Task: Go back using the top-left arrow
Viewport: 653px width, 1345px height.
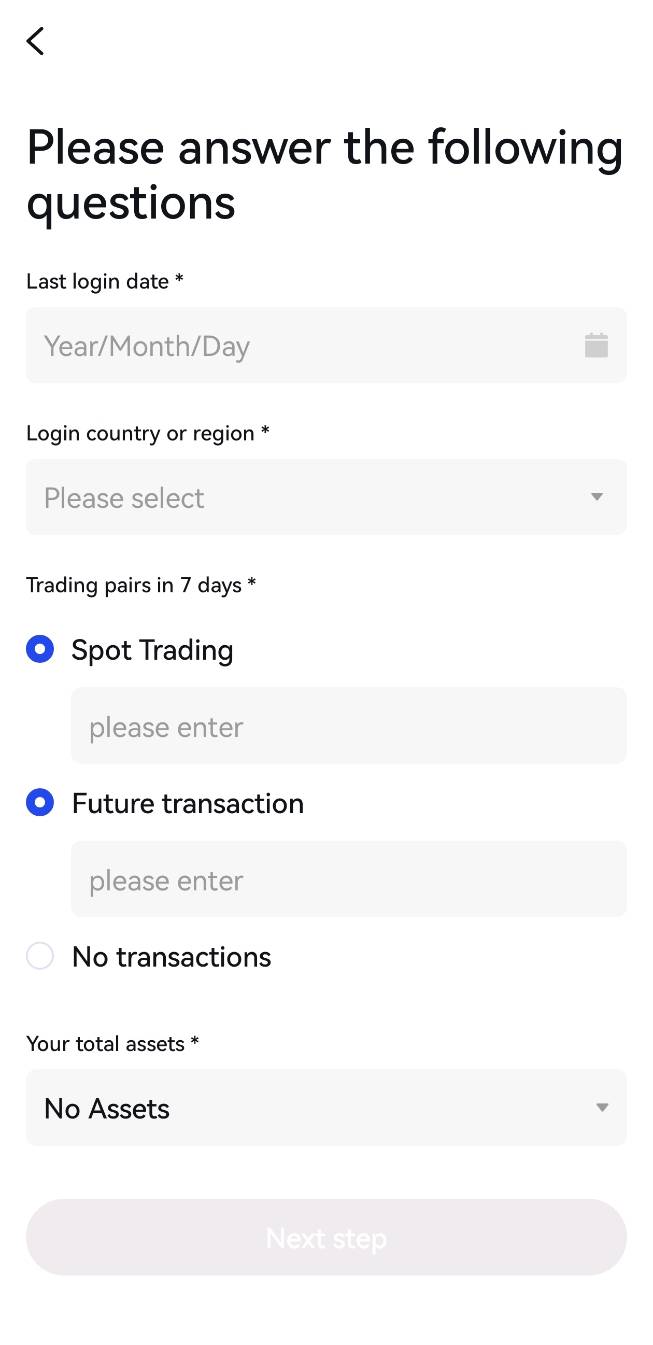Action: click(x=35, y=41)
